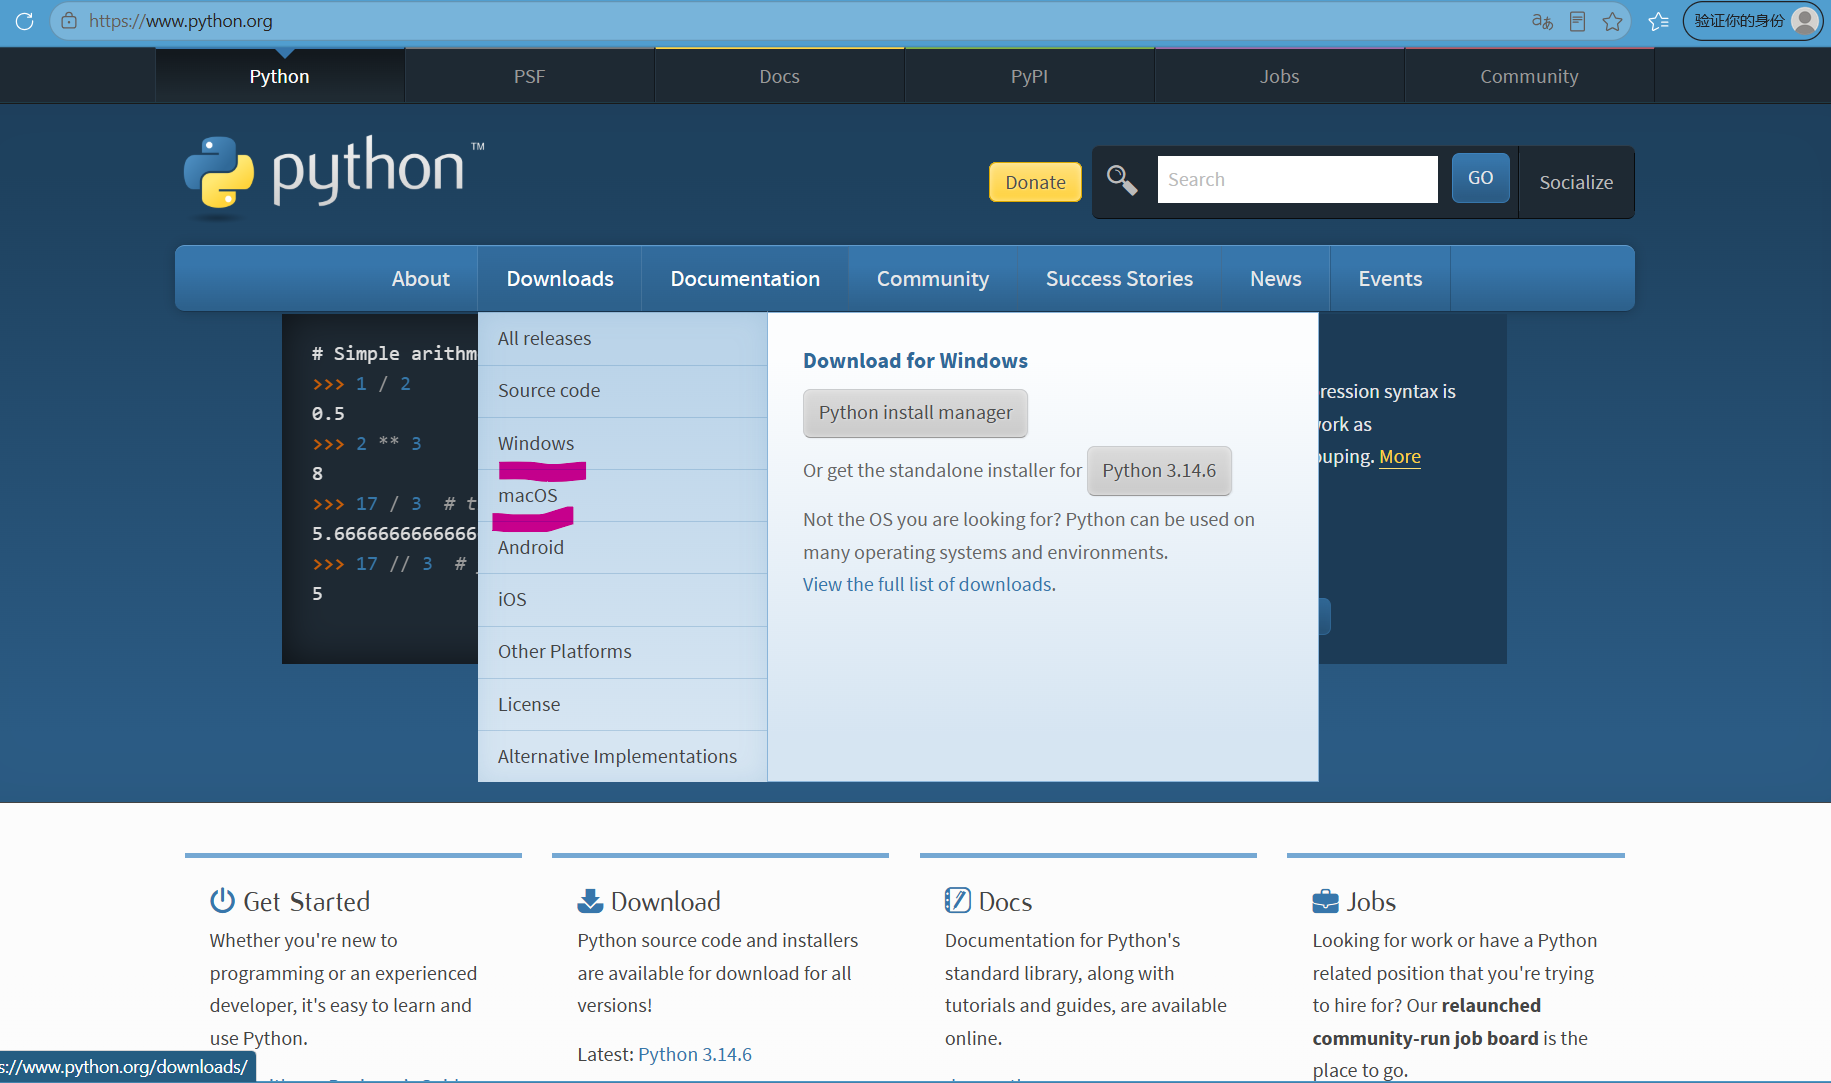
Task: Open the PyPI top tab
Action: [1030, 76]
